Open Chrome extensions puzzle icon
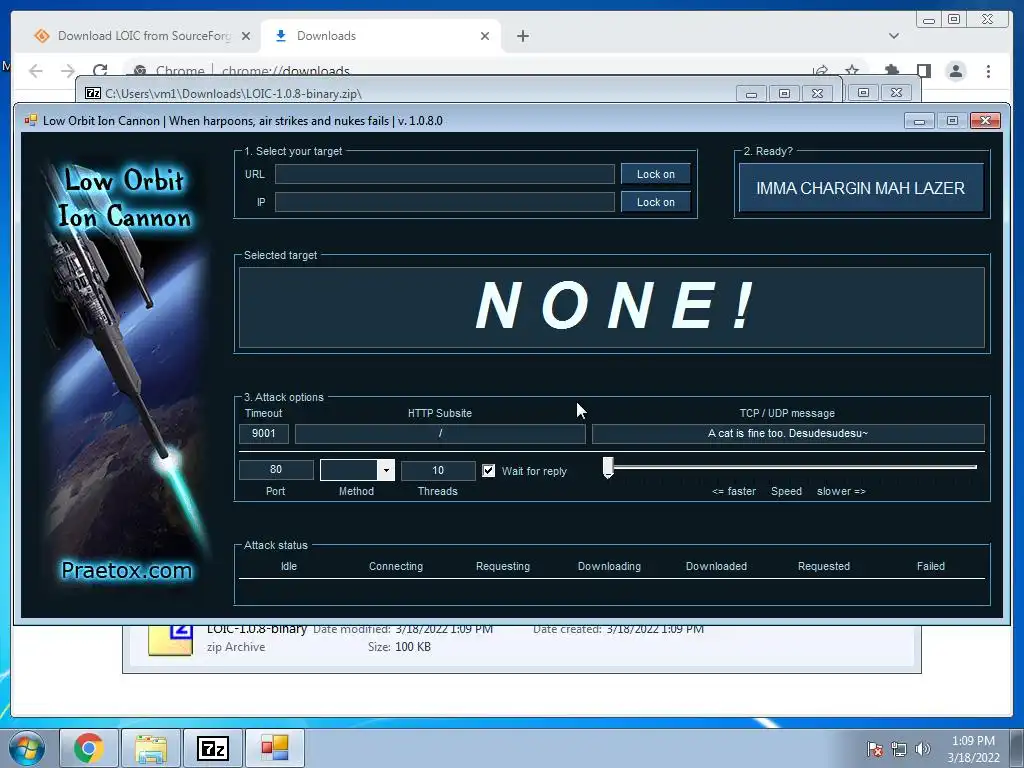Screen dimensions: 1024x768 point(891,70)
